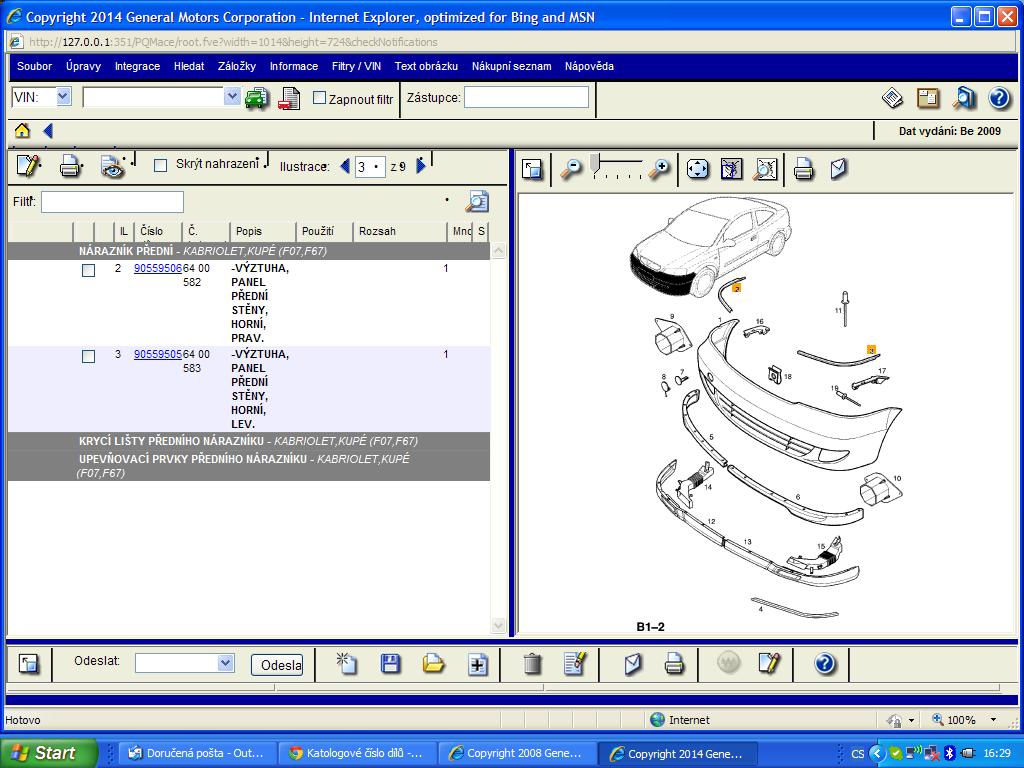Click the trash can delete icon

point(532,664)
